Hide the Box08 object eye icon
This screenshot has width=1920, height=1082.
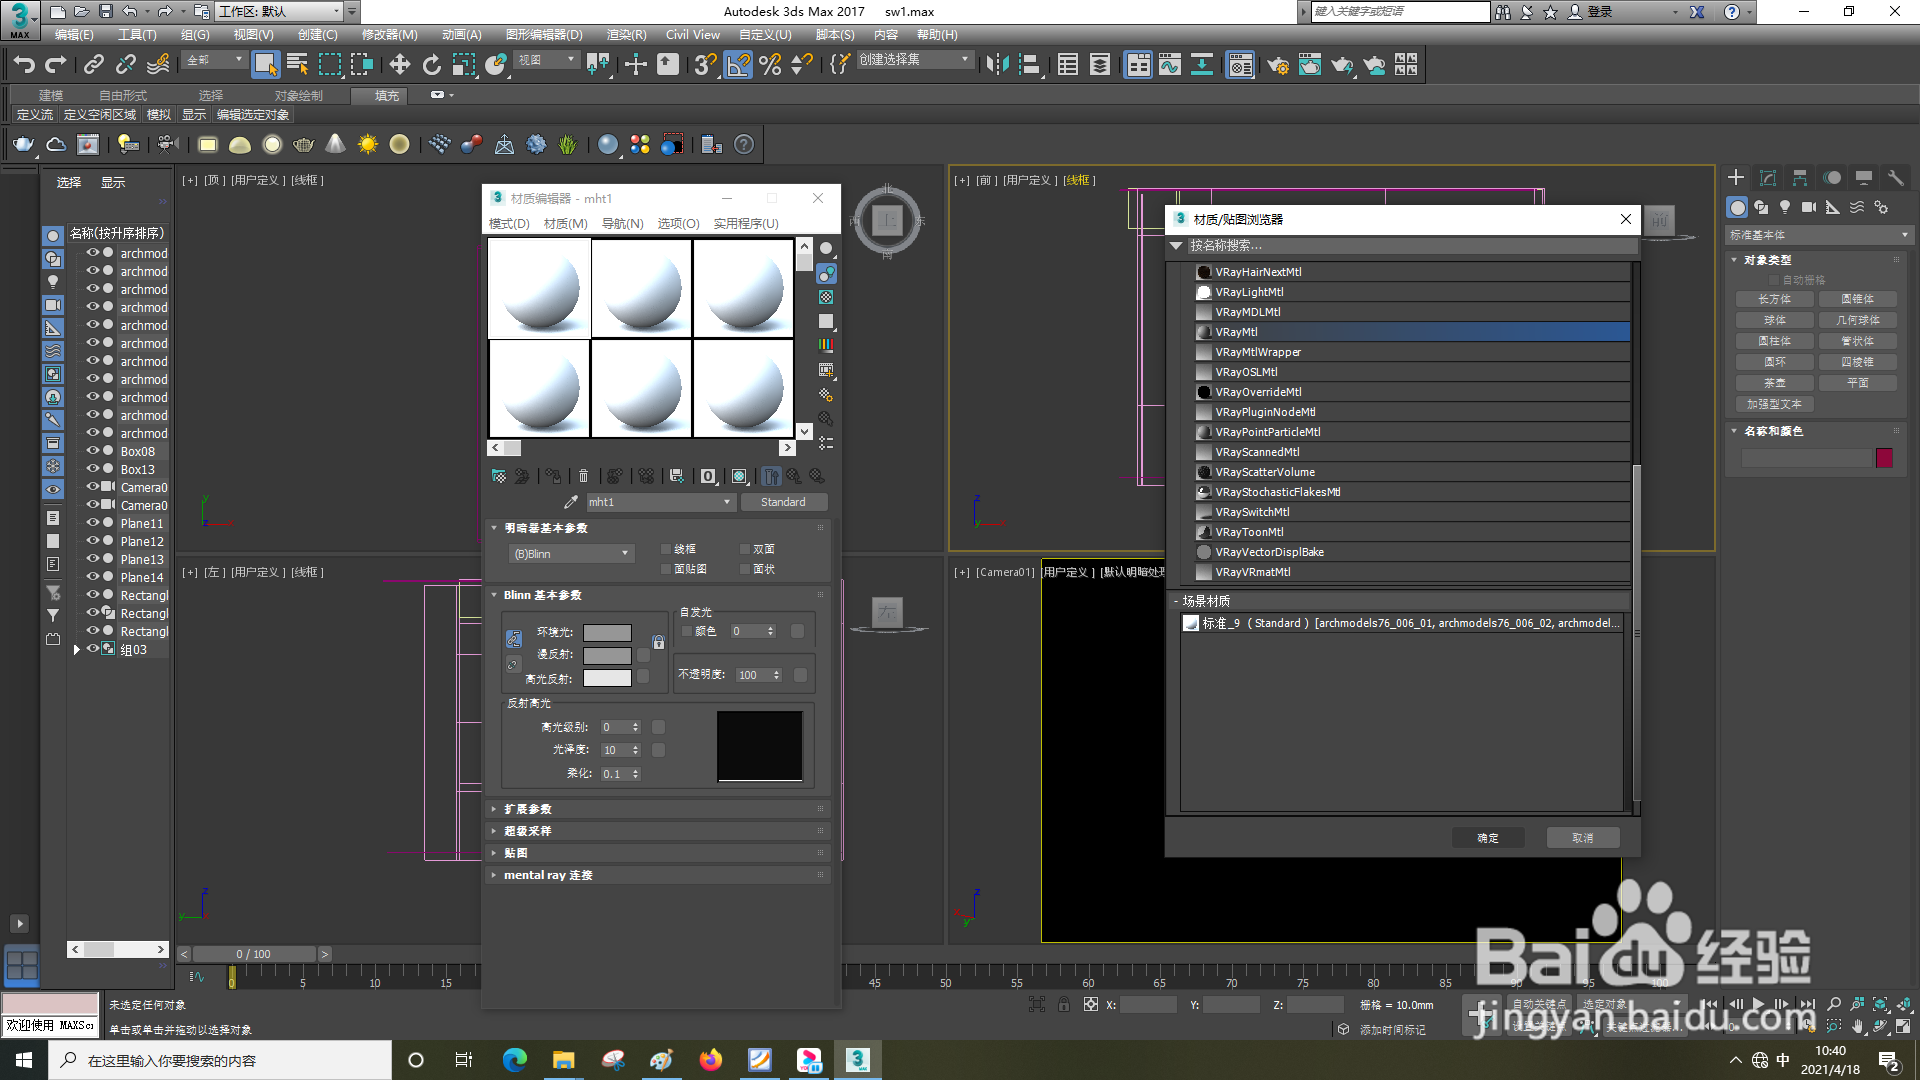coord(93,452)
